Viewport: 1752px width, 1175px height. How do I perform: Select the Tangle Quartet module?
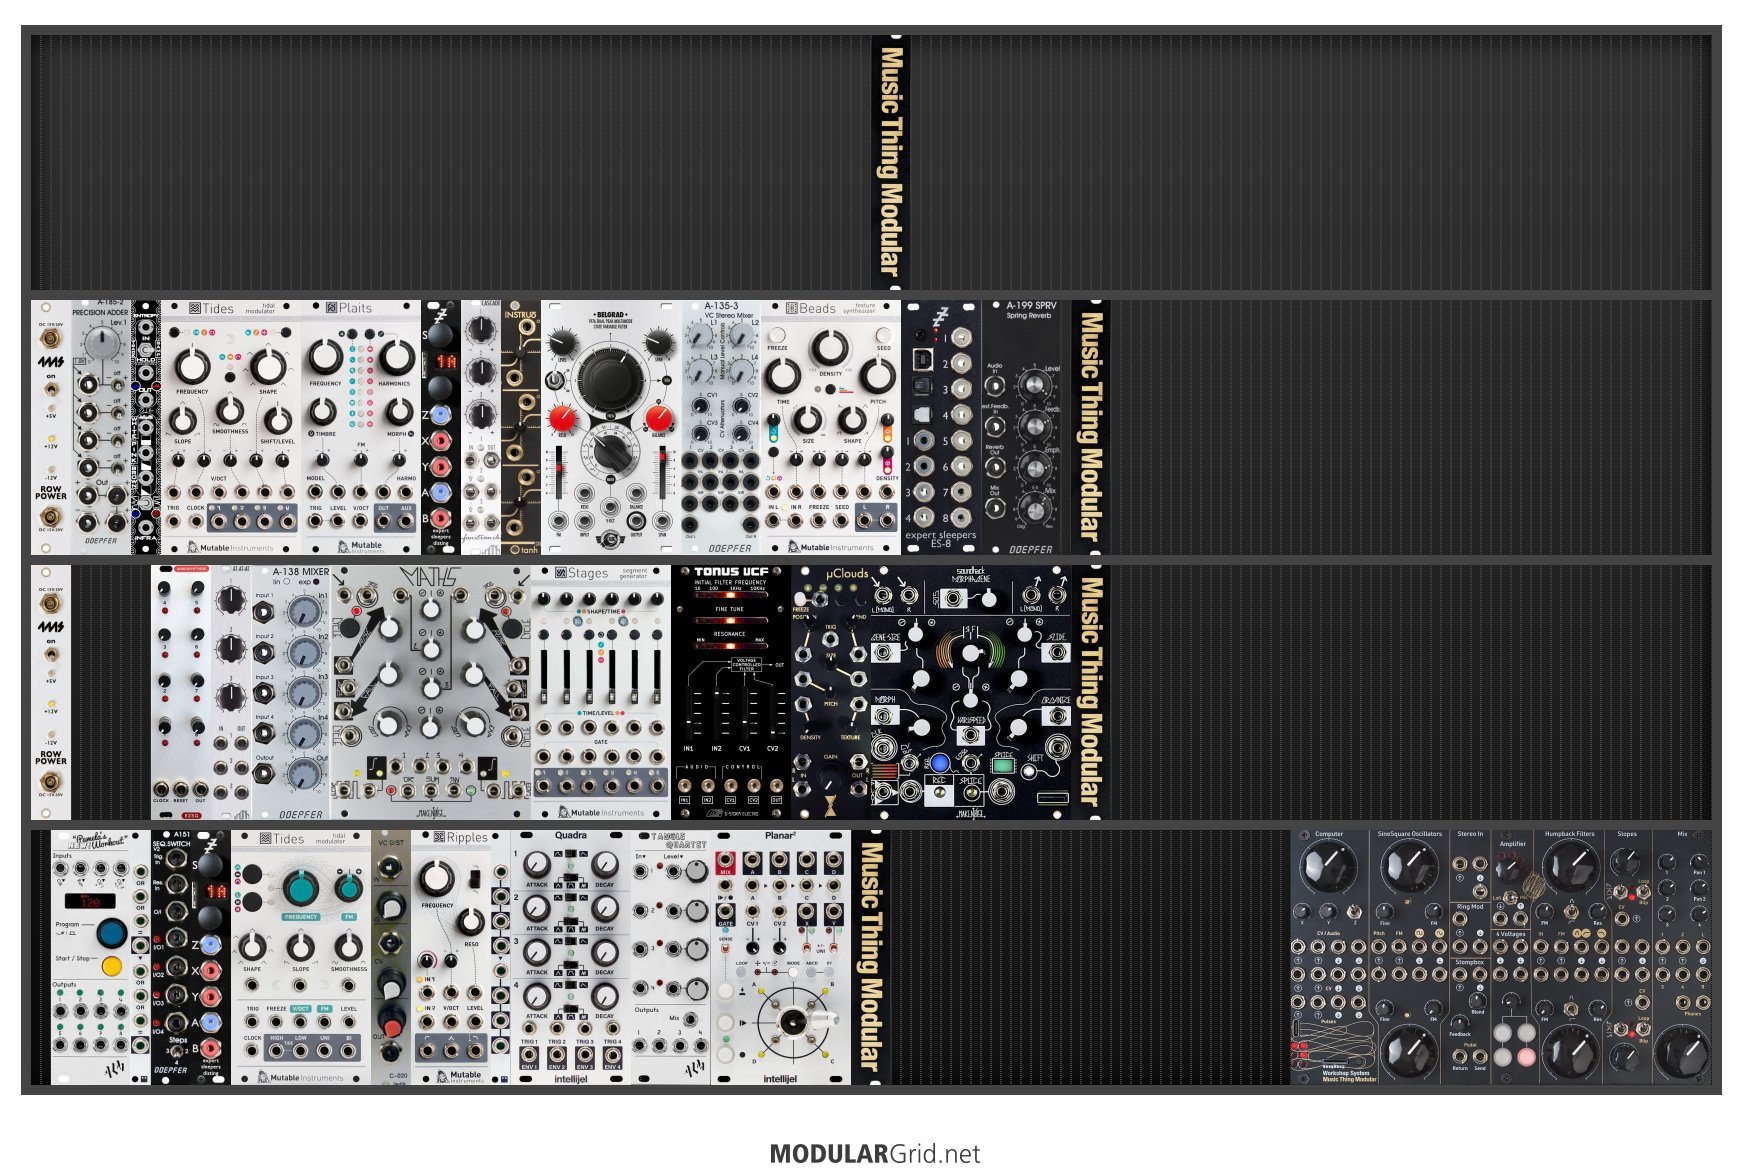(x=671, y=958)
